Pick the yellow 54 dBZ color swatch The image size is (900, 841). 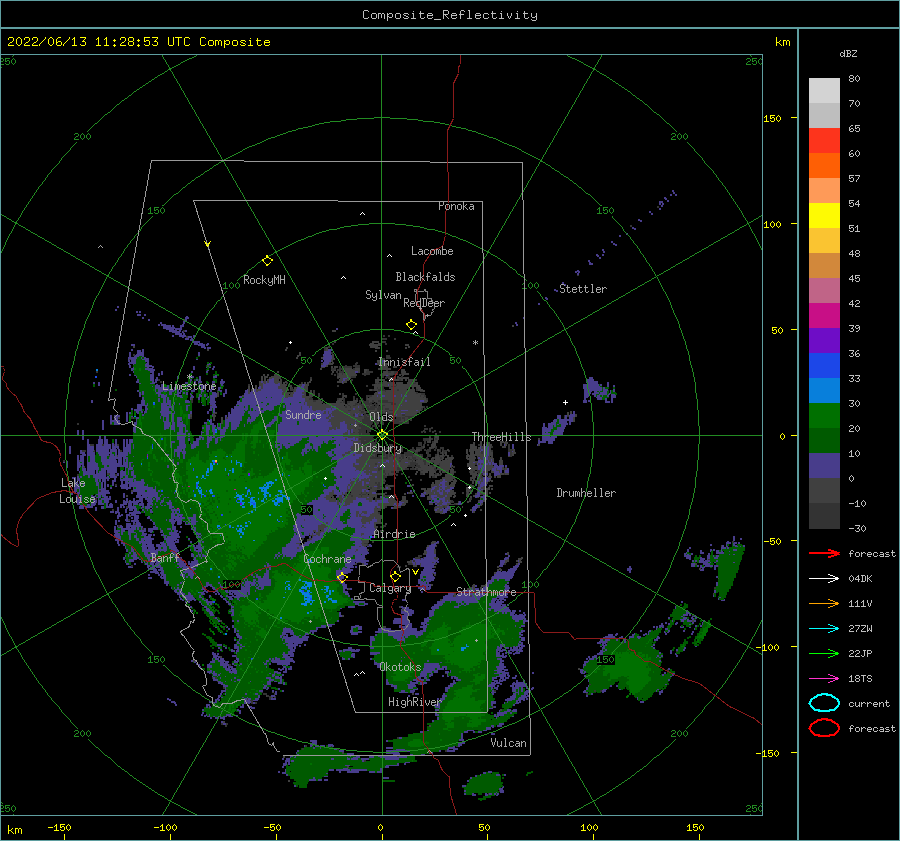tap(824, 215)
